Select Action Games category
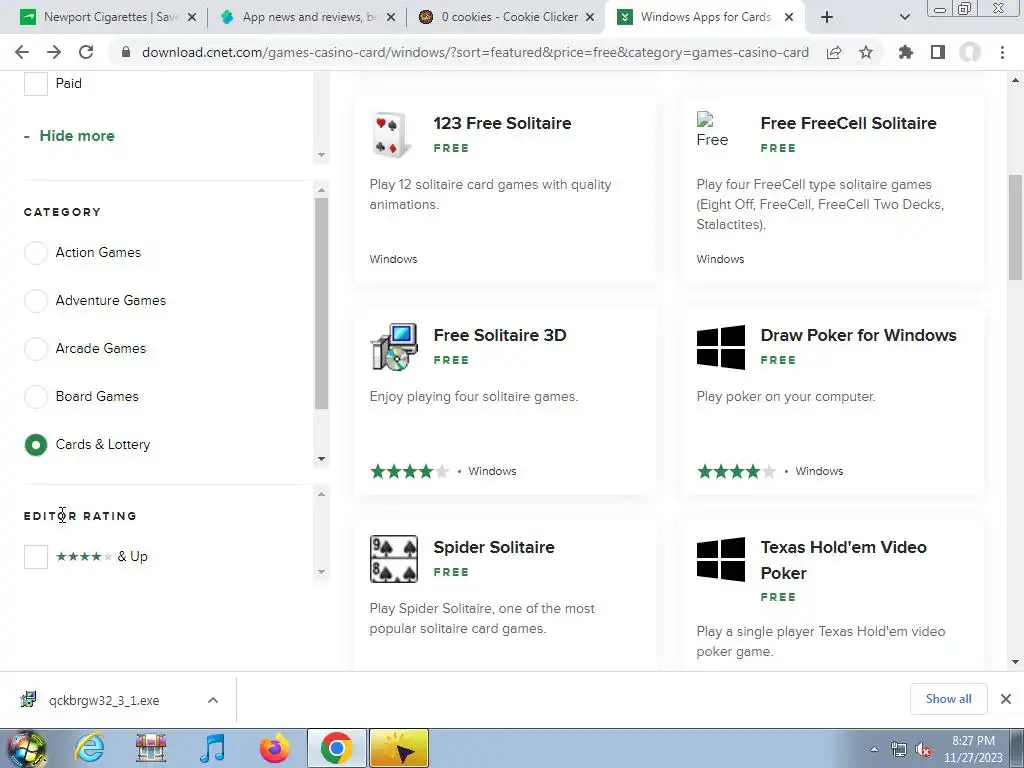This screenshot has height=768, width=1024. click(35, 252)
